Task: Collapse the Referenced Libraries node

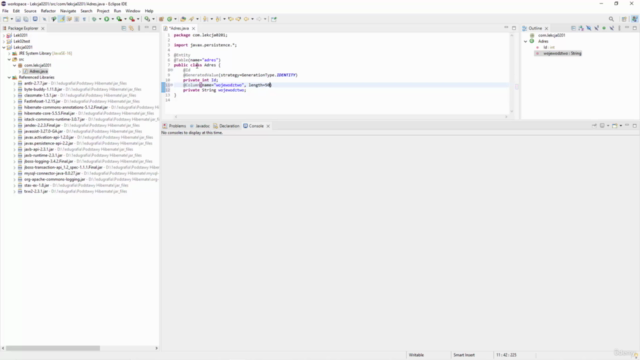Action: tap(9, 78)
